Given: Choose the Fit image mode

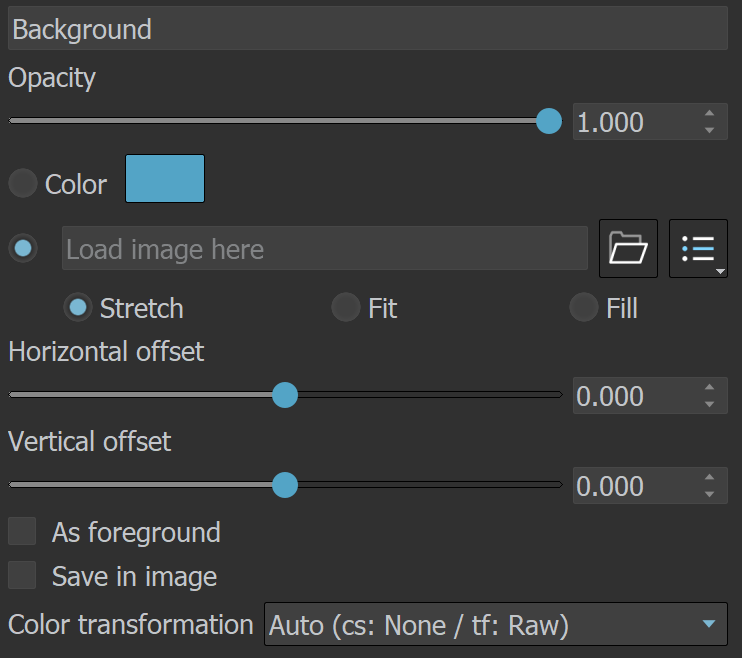Looking at the screenshot, I should click(346, 308).
